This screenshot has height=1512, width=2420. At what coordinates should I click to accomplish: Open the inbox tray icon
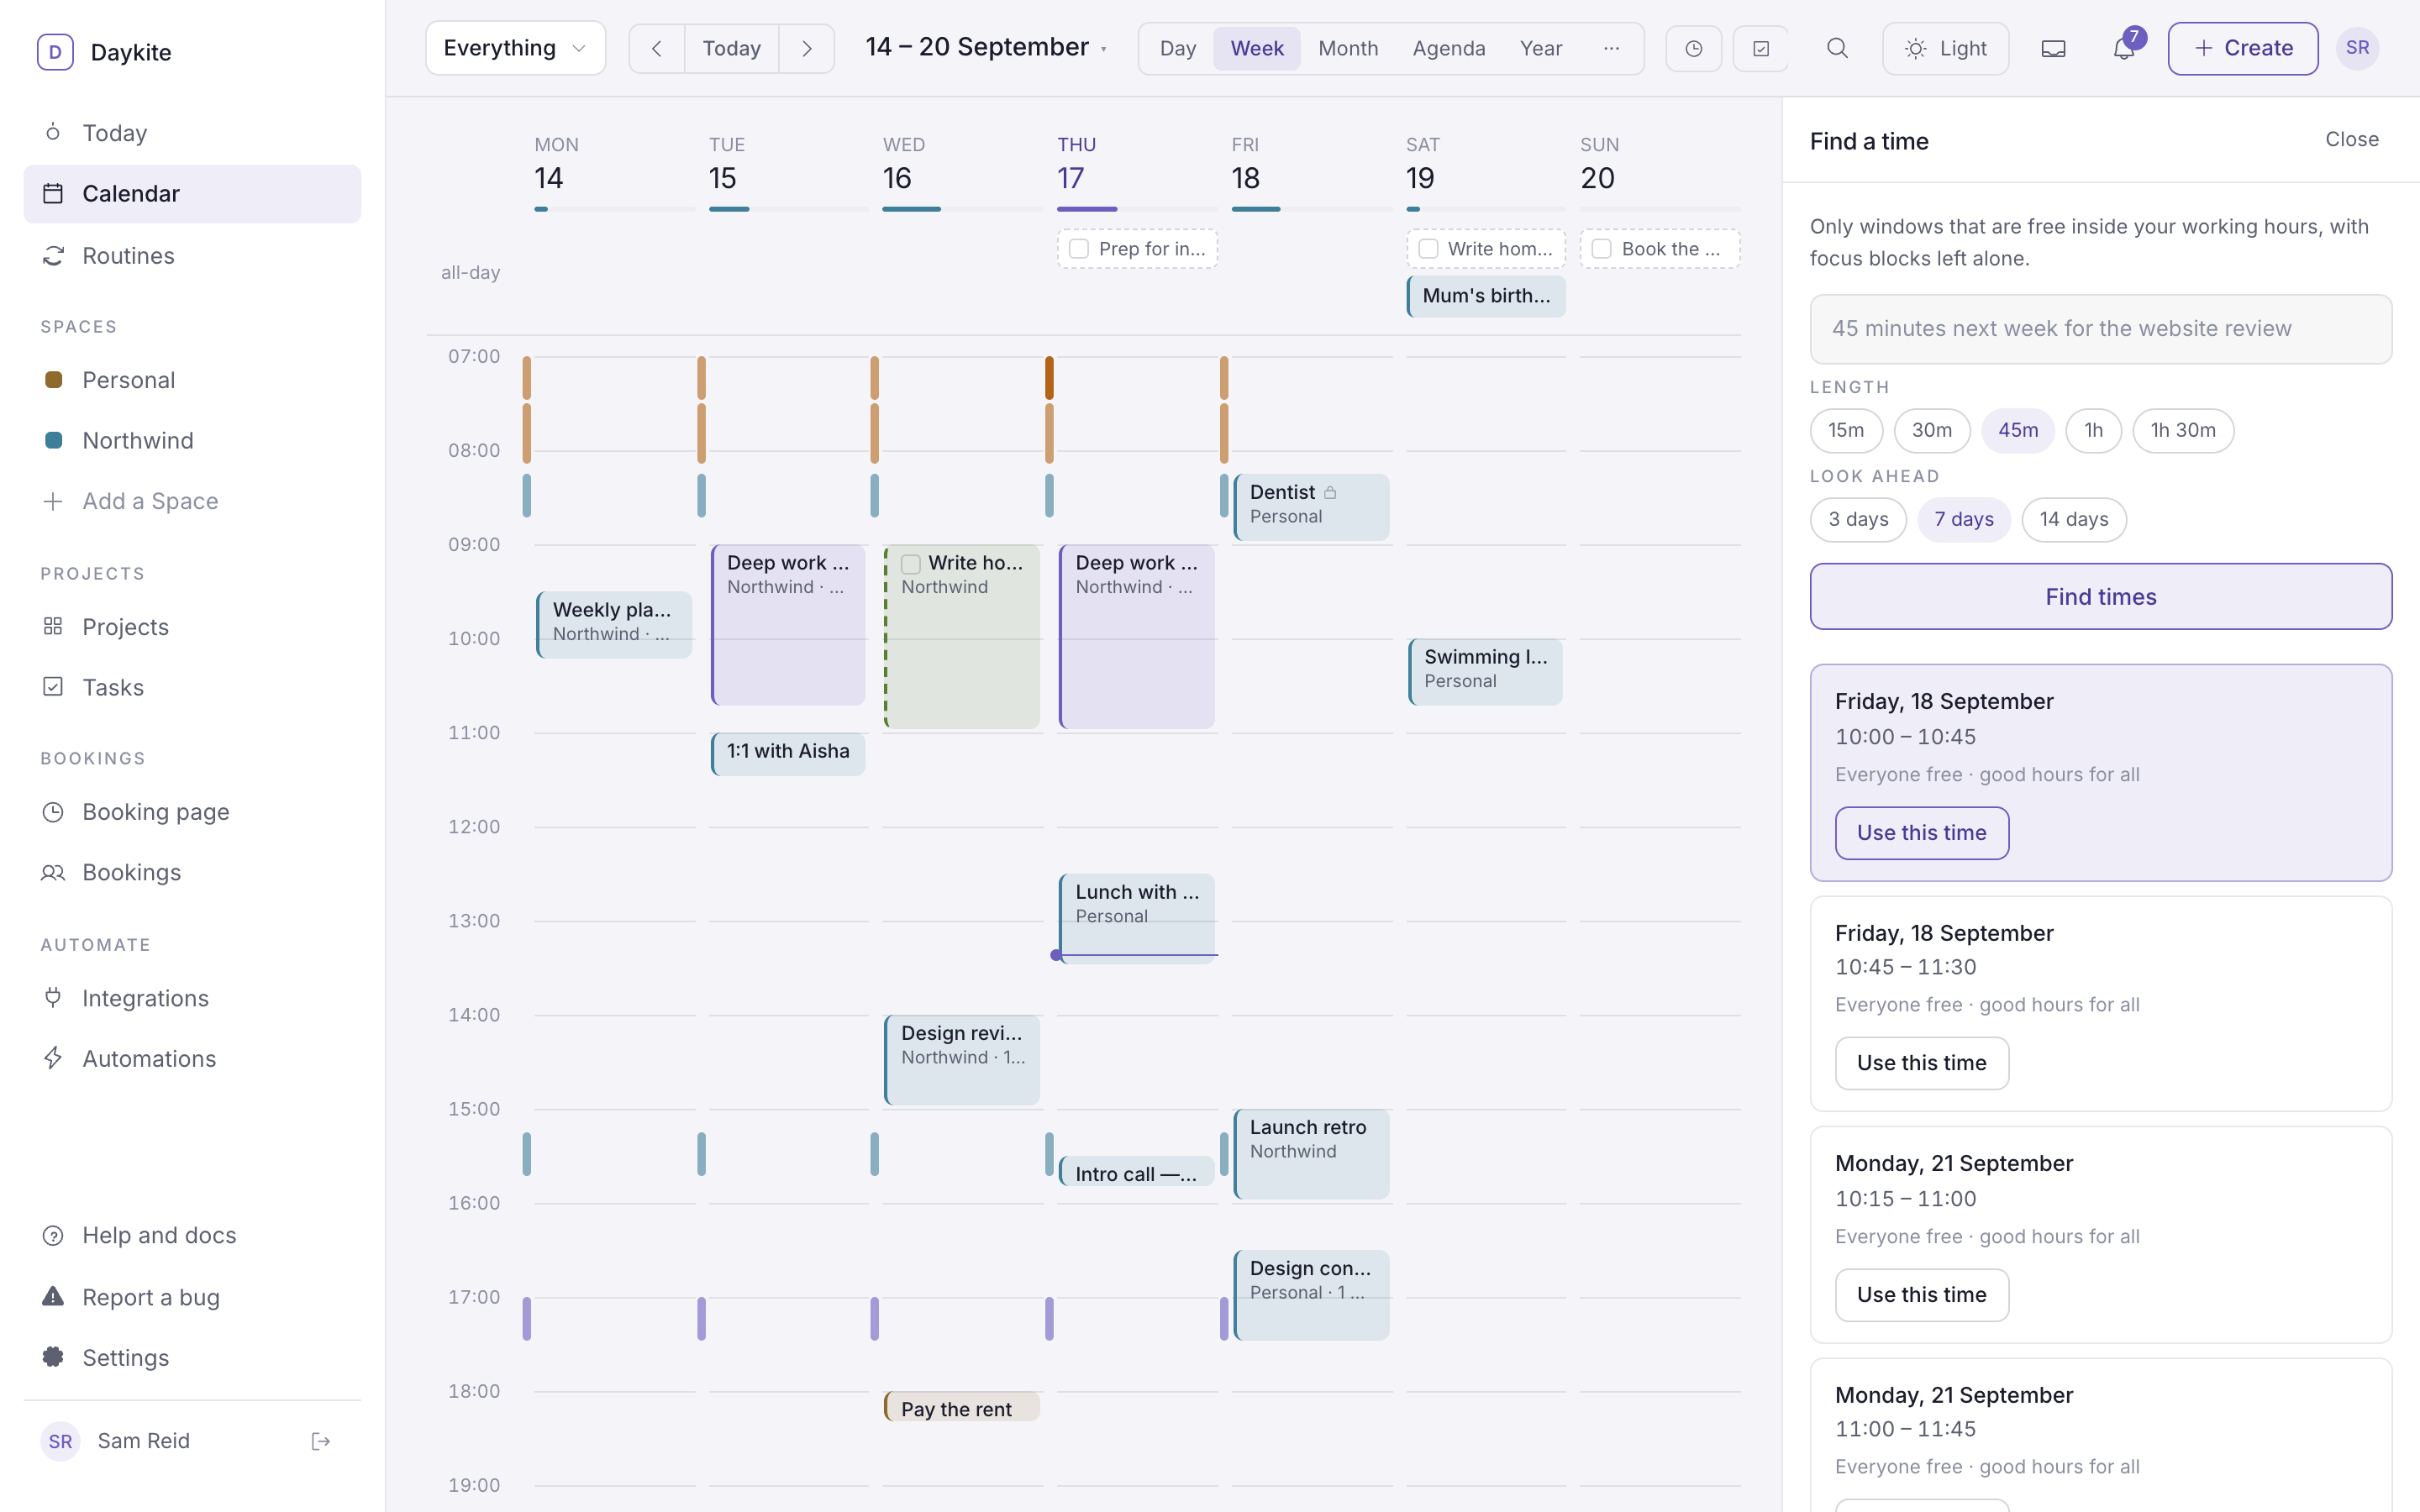pos(2053,48)
